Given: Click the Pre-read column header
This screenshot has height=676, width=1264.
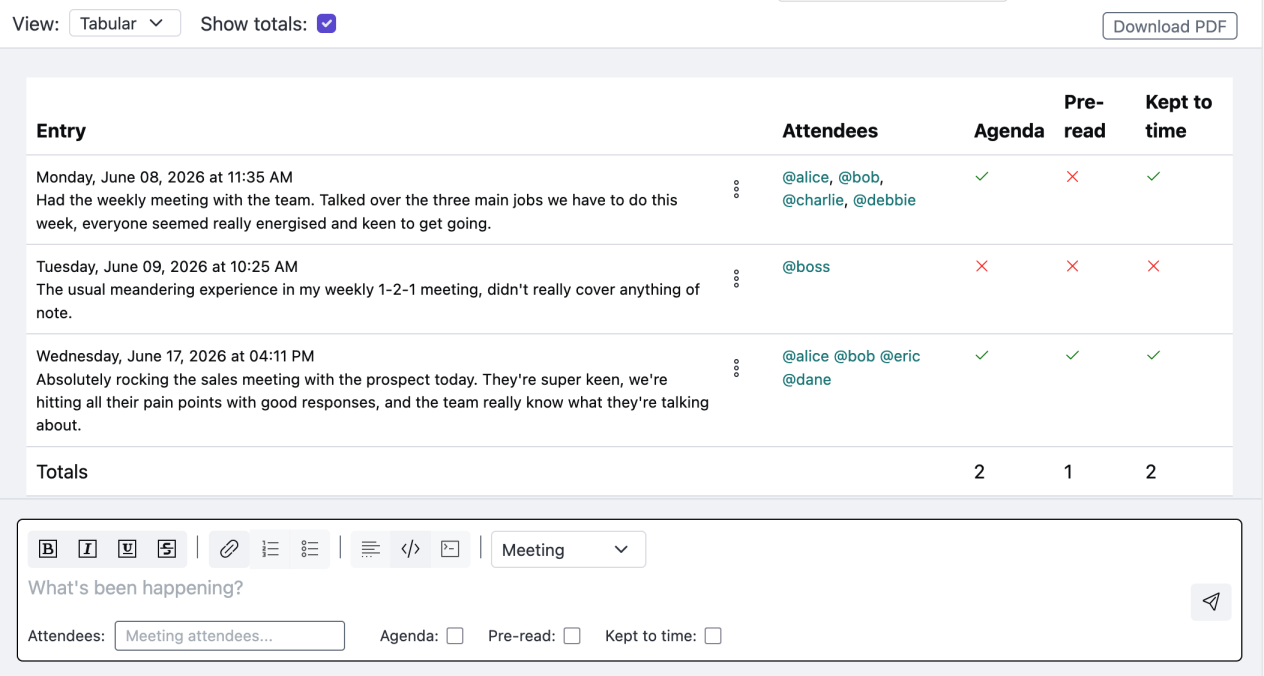Looking at the screenshot, I should (1085, 116).
